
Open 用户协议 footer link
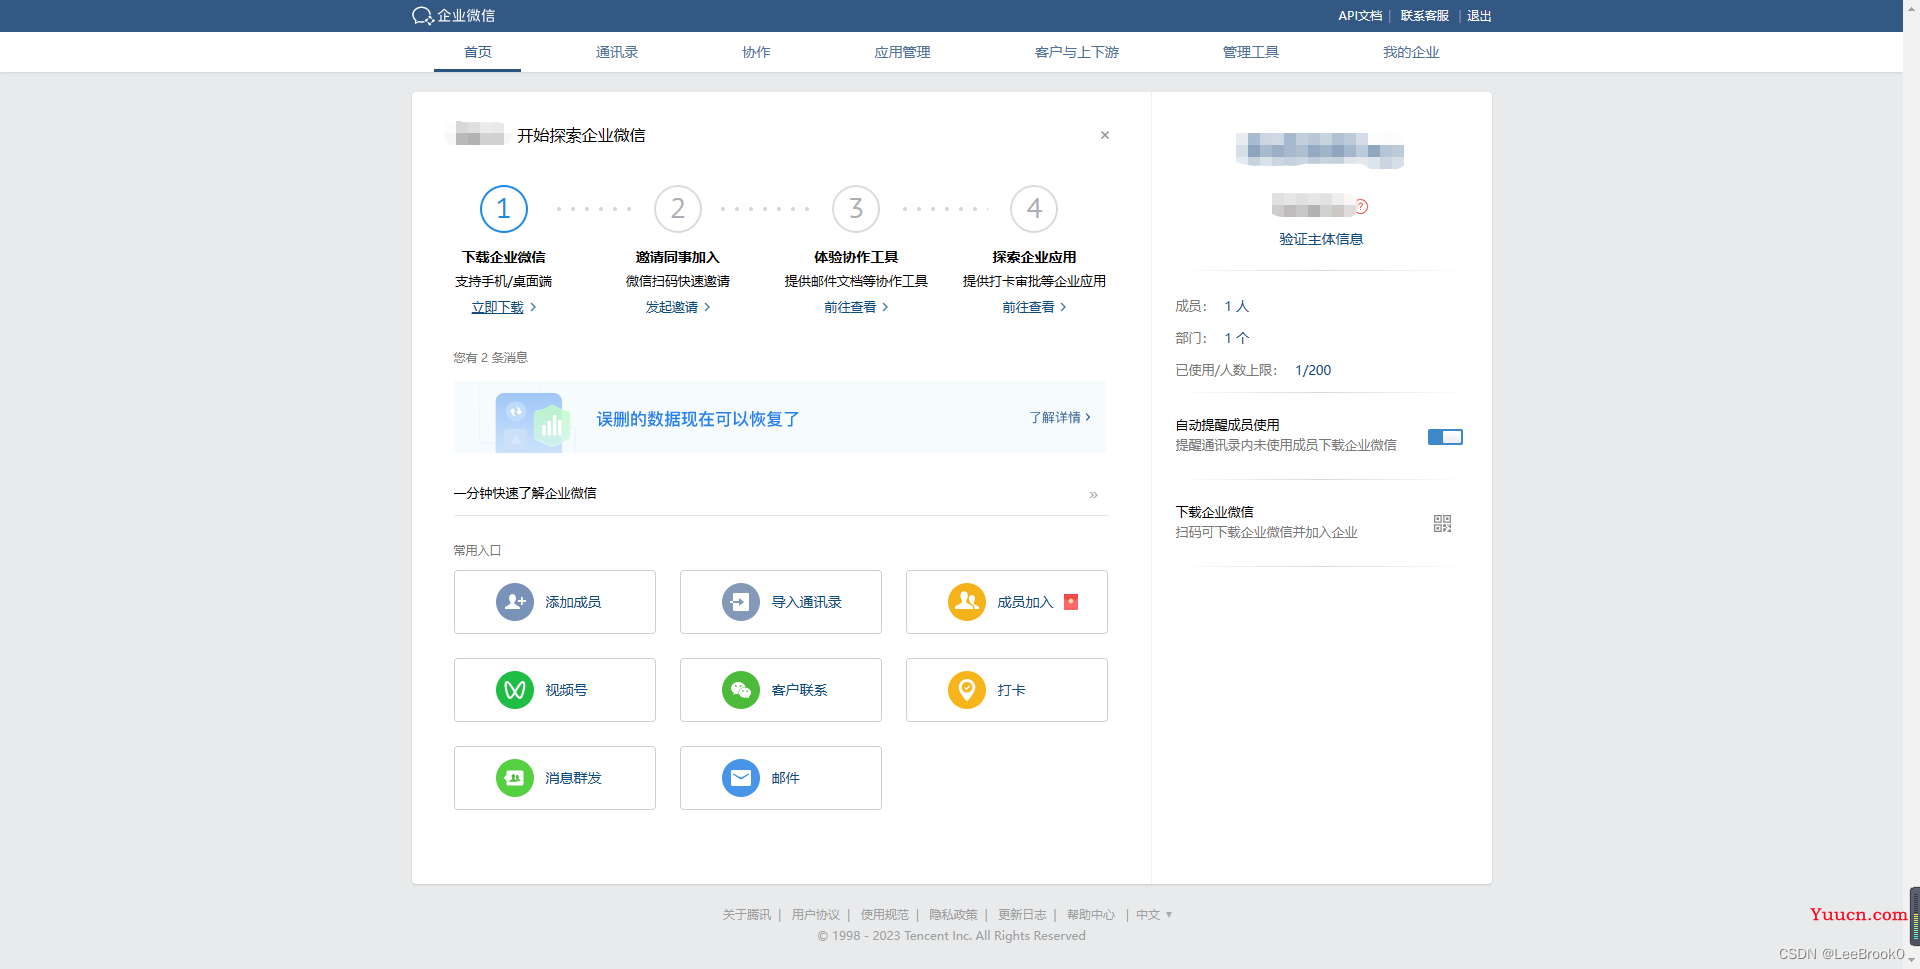(816, 915)
